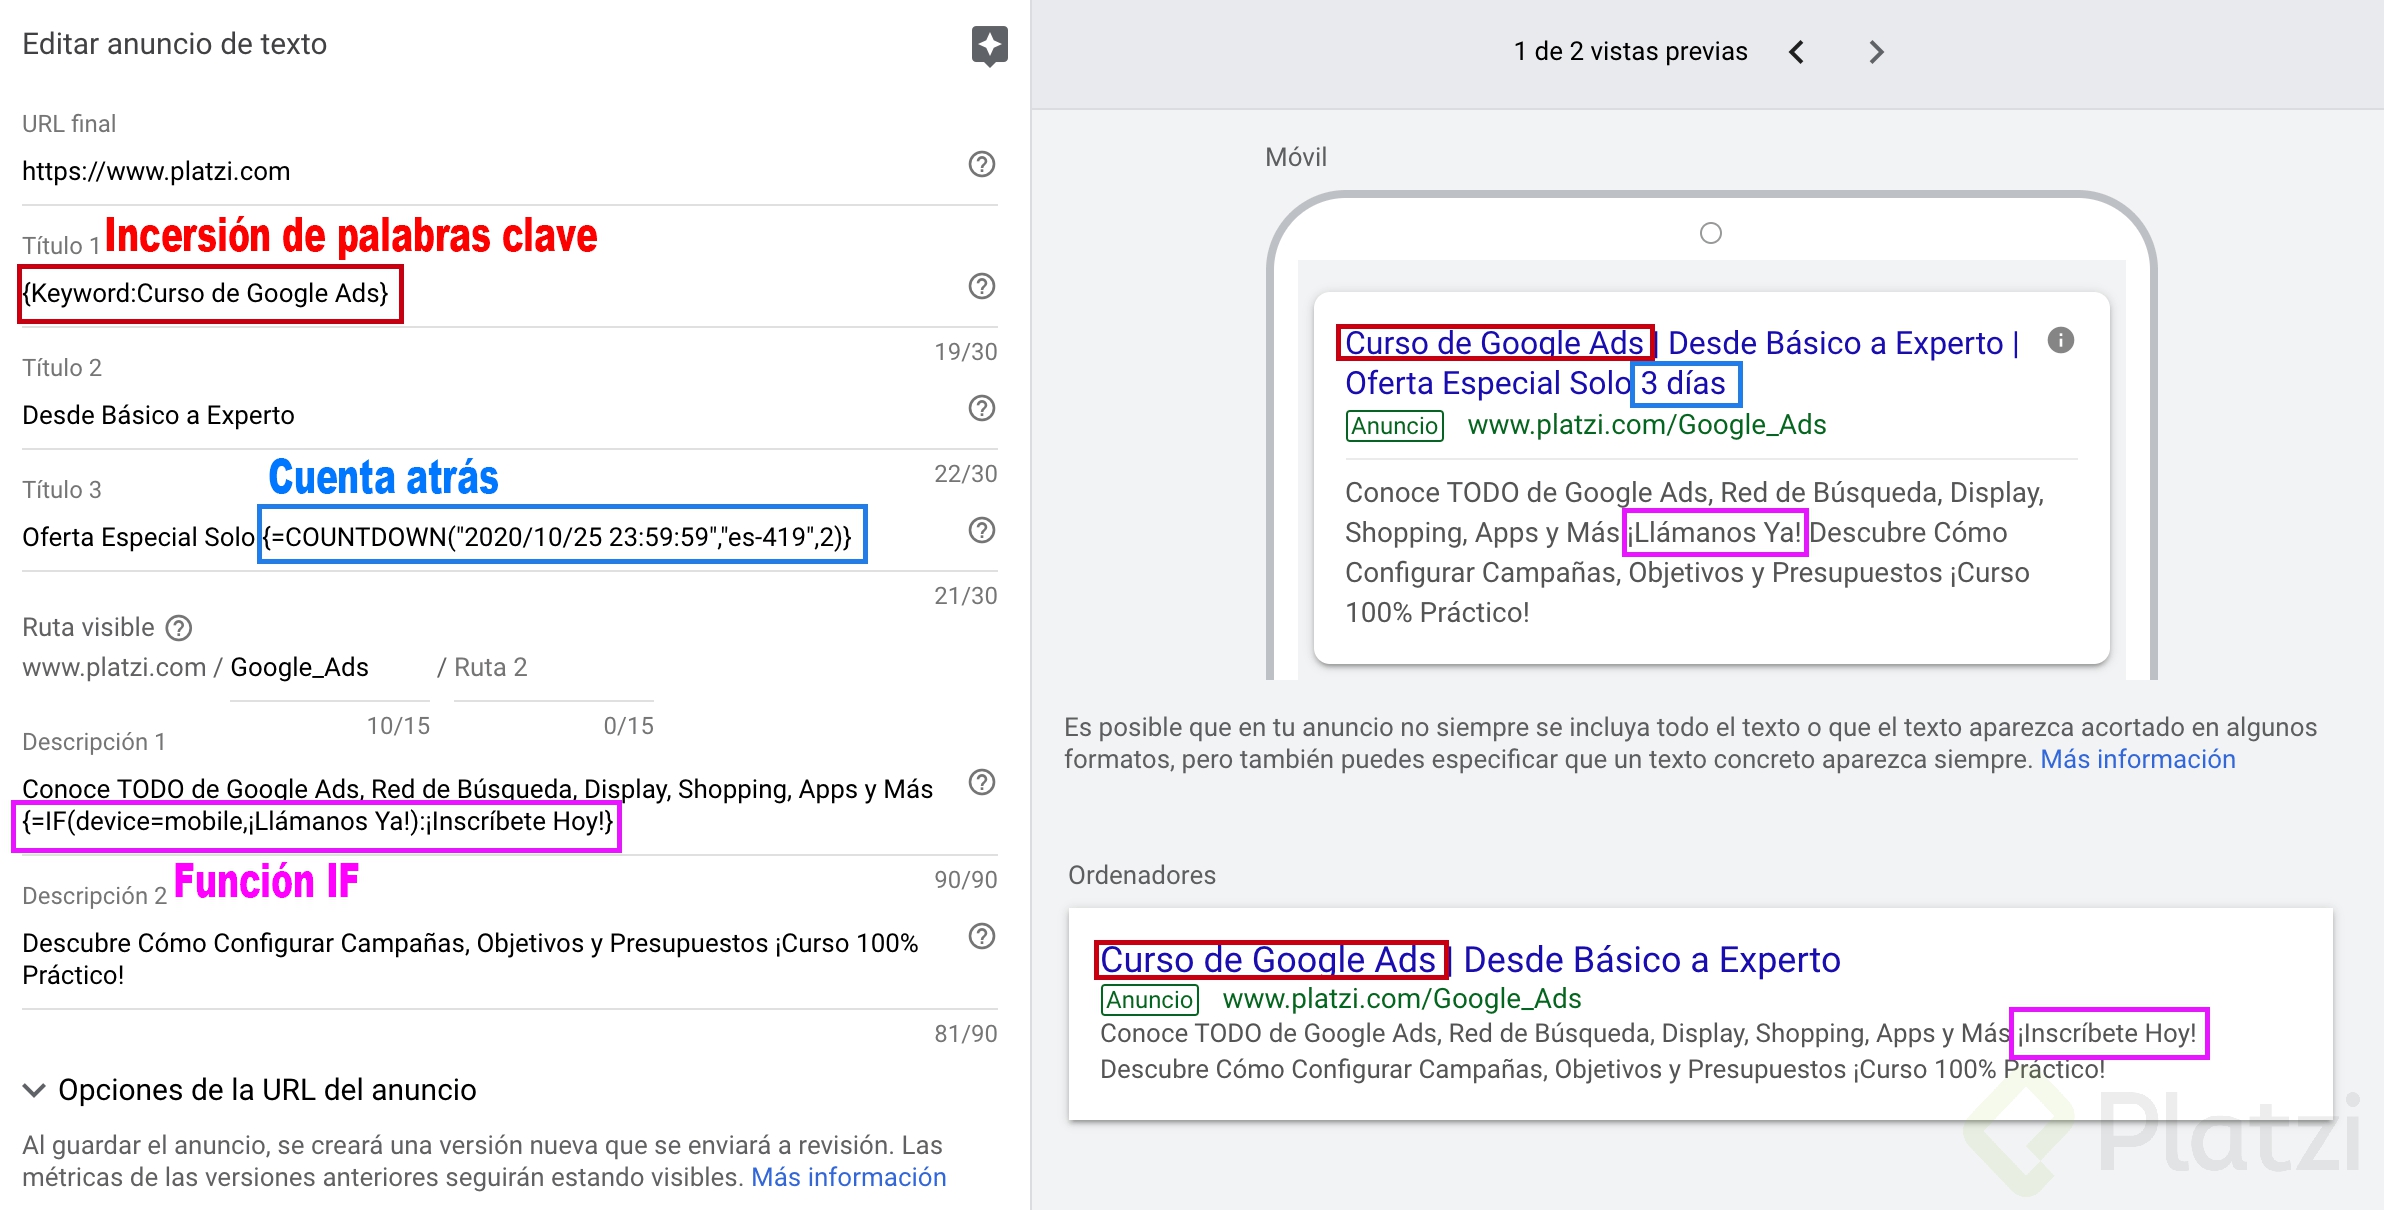Go to previous ad preview

(x=1797, y=52)
